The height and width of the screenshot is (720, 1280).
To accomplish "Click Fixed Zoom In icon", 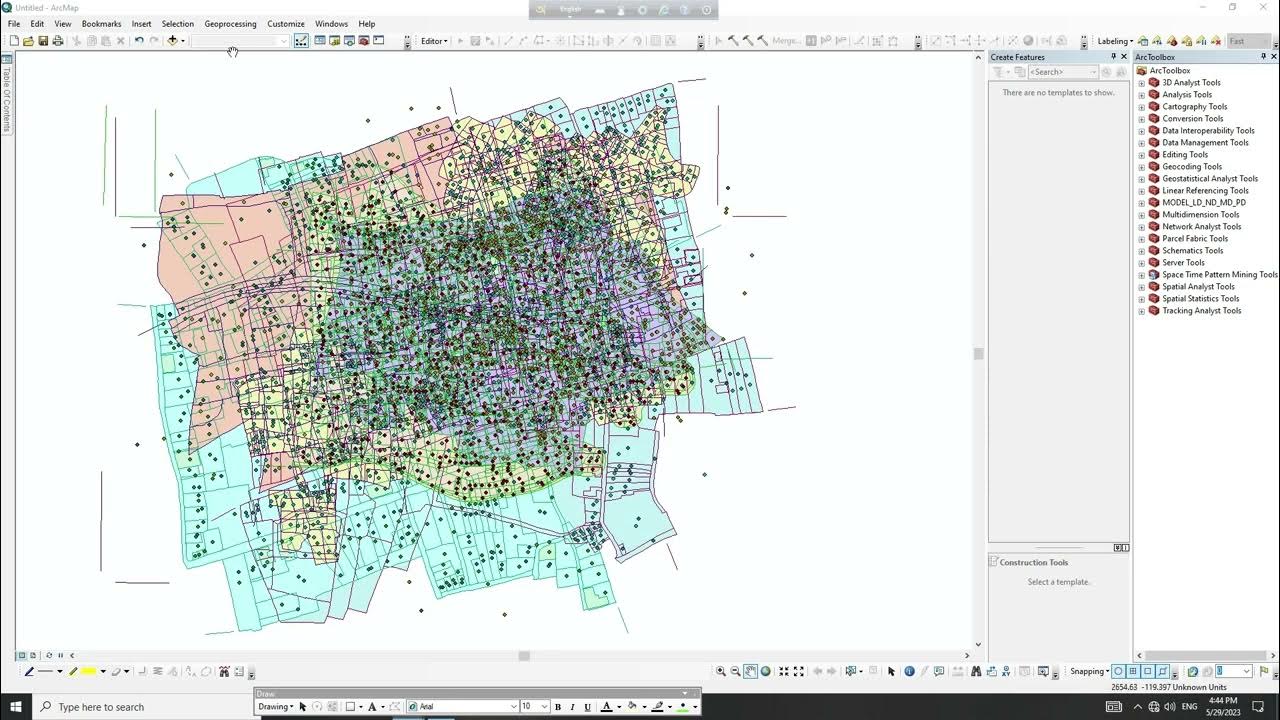I will click(x=785, y=672).
